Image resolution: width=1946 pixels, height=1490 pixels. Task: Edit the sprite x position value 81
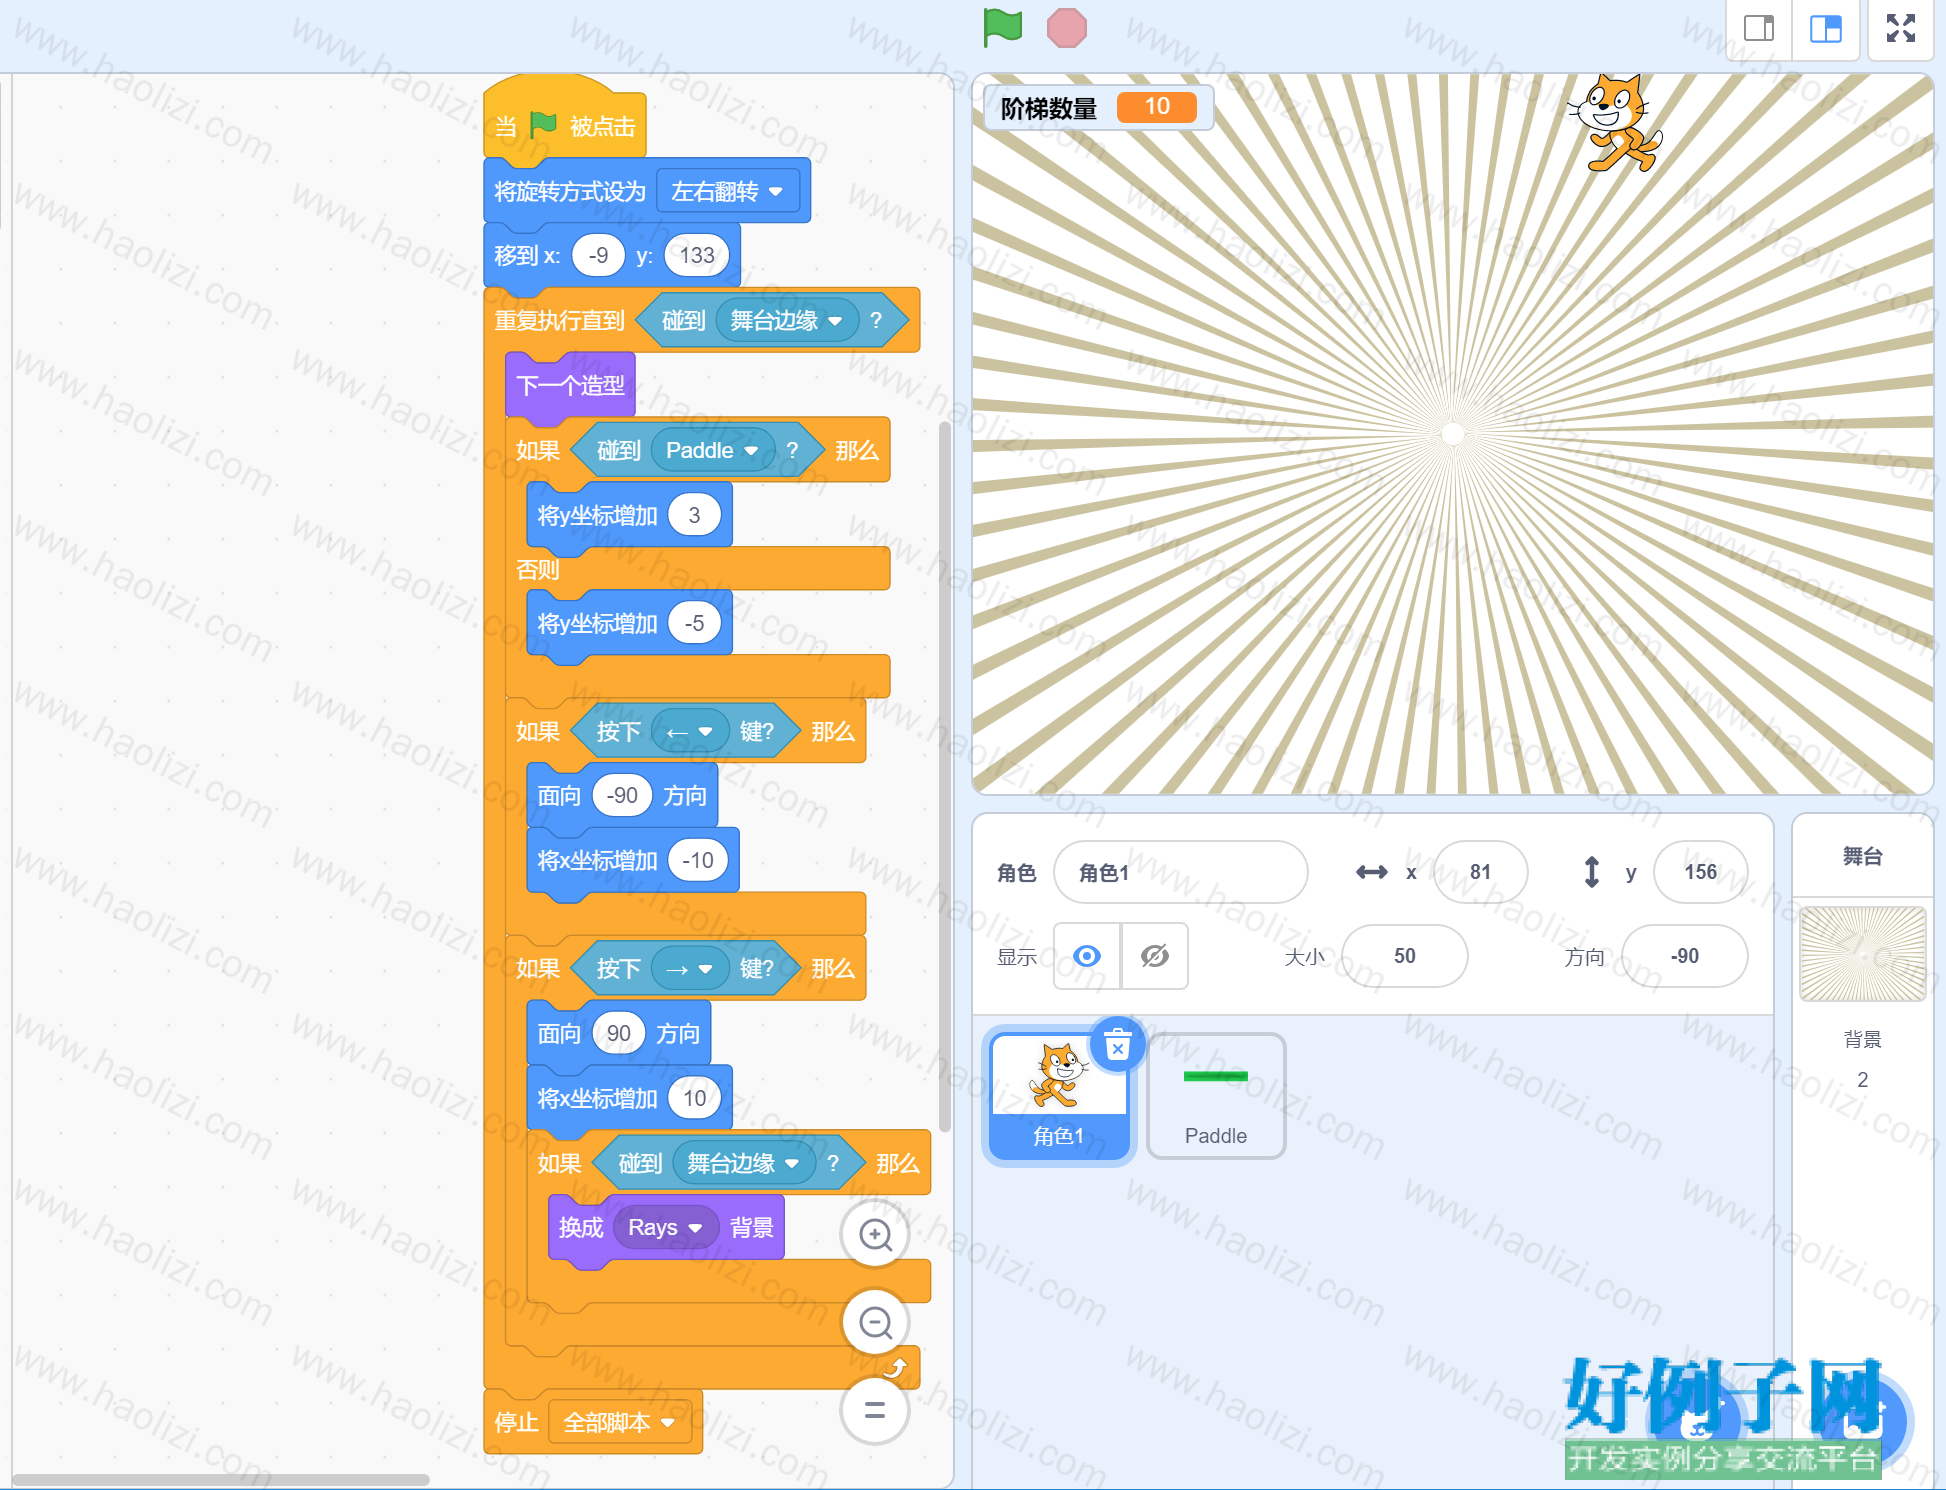click(x=1480, y=872)
